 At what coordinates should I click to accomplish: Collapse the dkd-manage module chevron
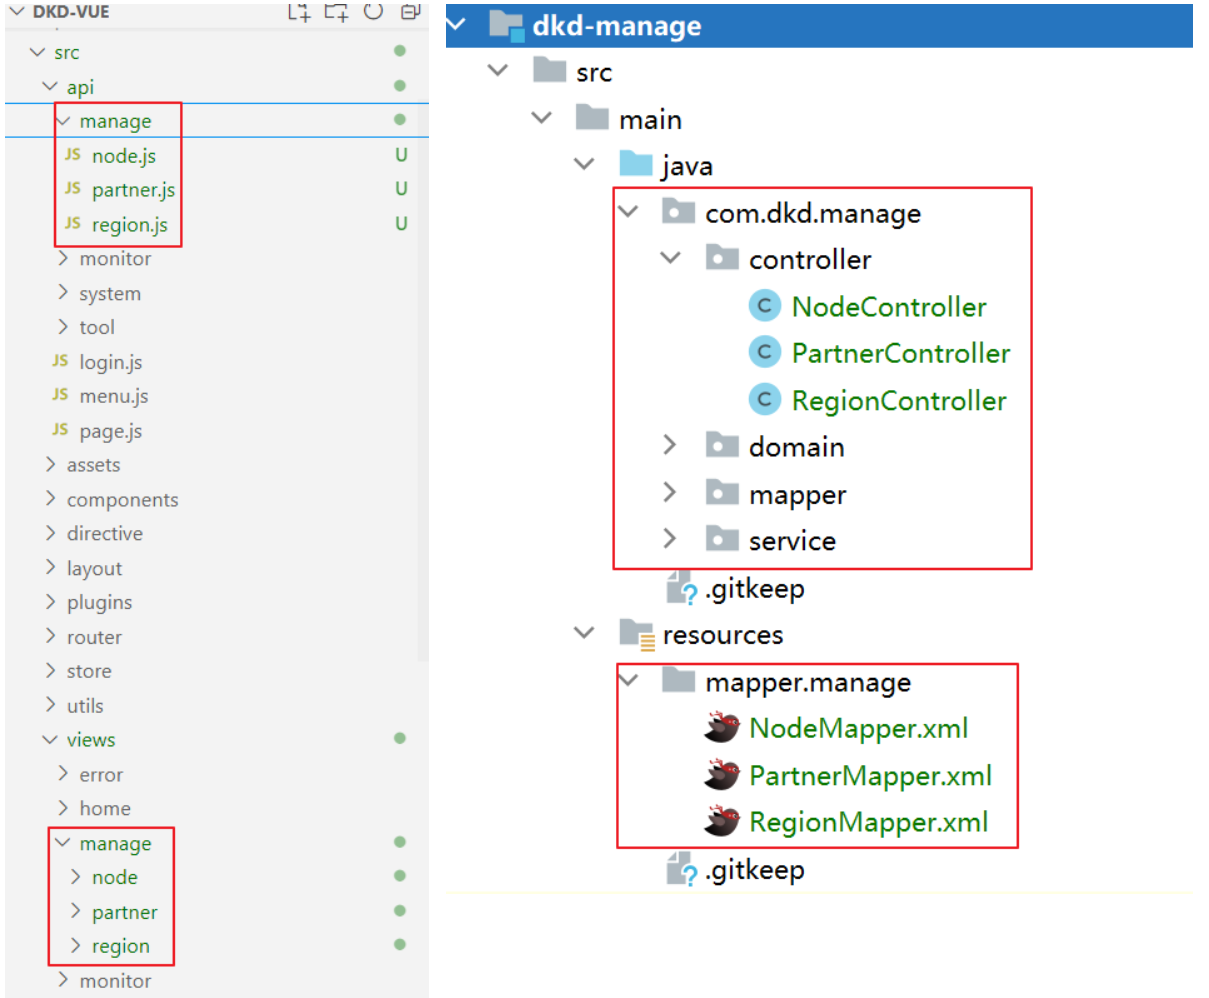point(457,23)
